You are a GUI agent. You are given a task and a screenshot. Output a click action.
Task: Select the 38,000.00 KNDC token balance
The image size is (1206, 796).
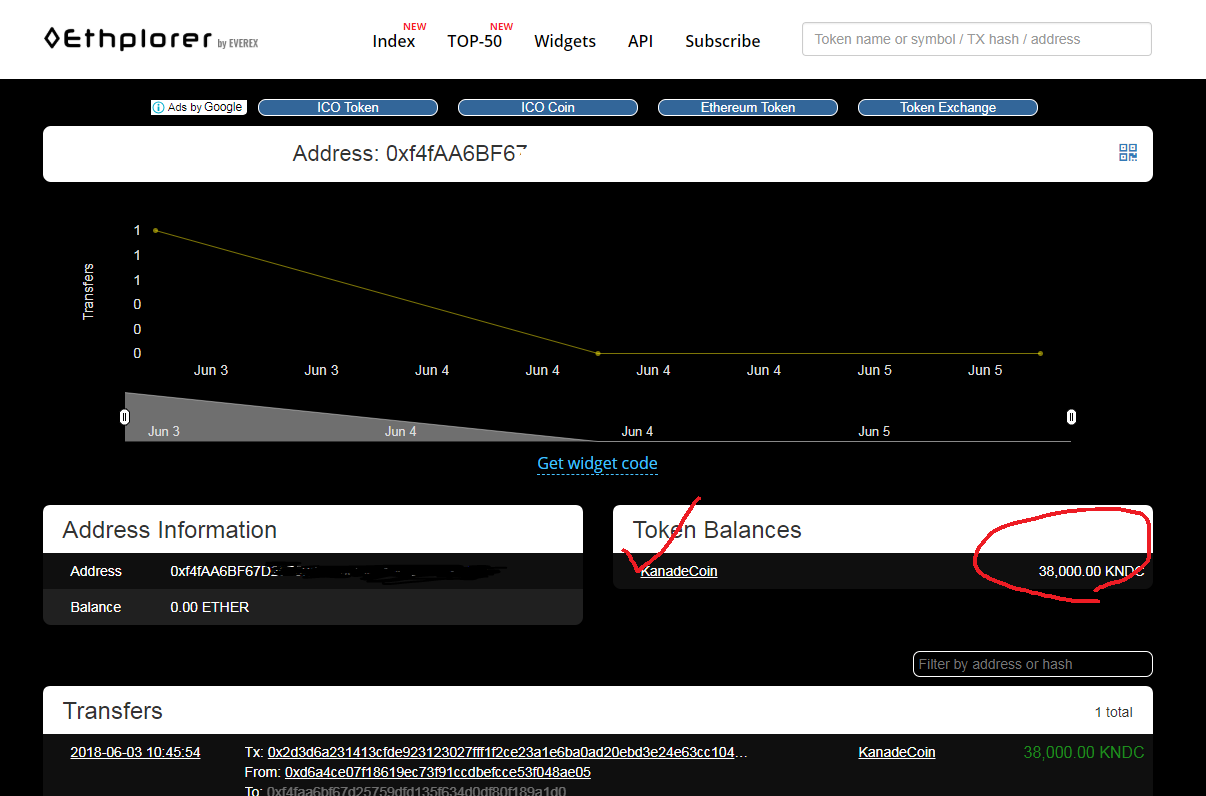tap(1091, 571)
